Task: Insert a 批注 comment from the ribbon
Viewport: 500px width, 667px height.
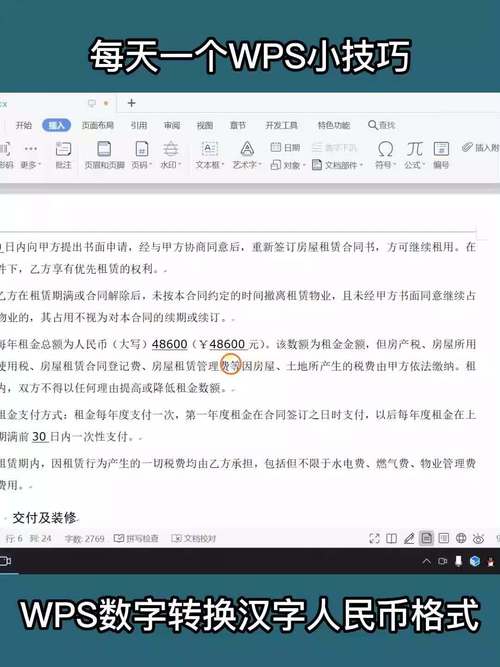Action: tap(63, 155)
